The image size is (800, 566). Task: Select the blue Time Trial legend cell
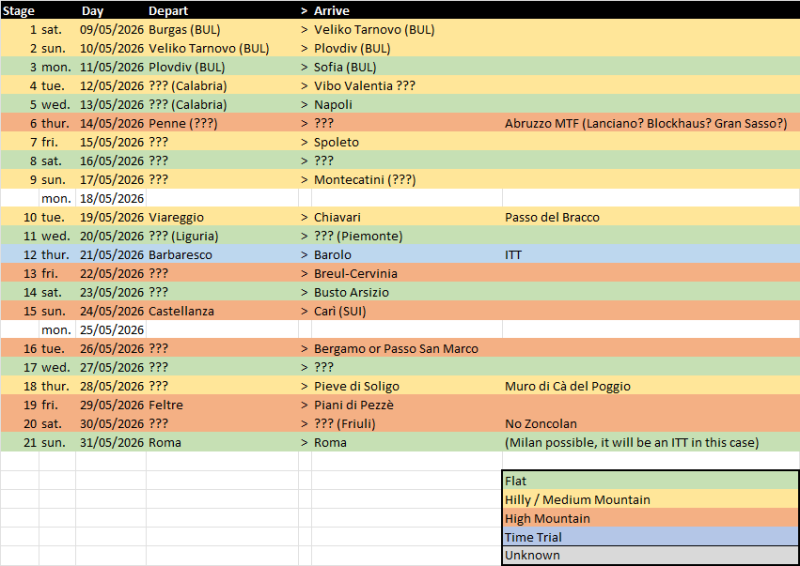pos(649,537)
